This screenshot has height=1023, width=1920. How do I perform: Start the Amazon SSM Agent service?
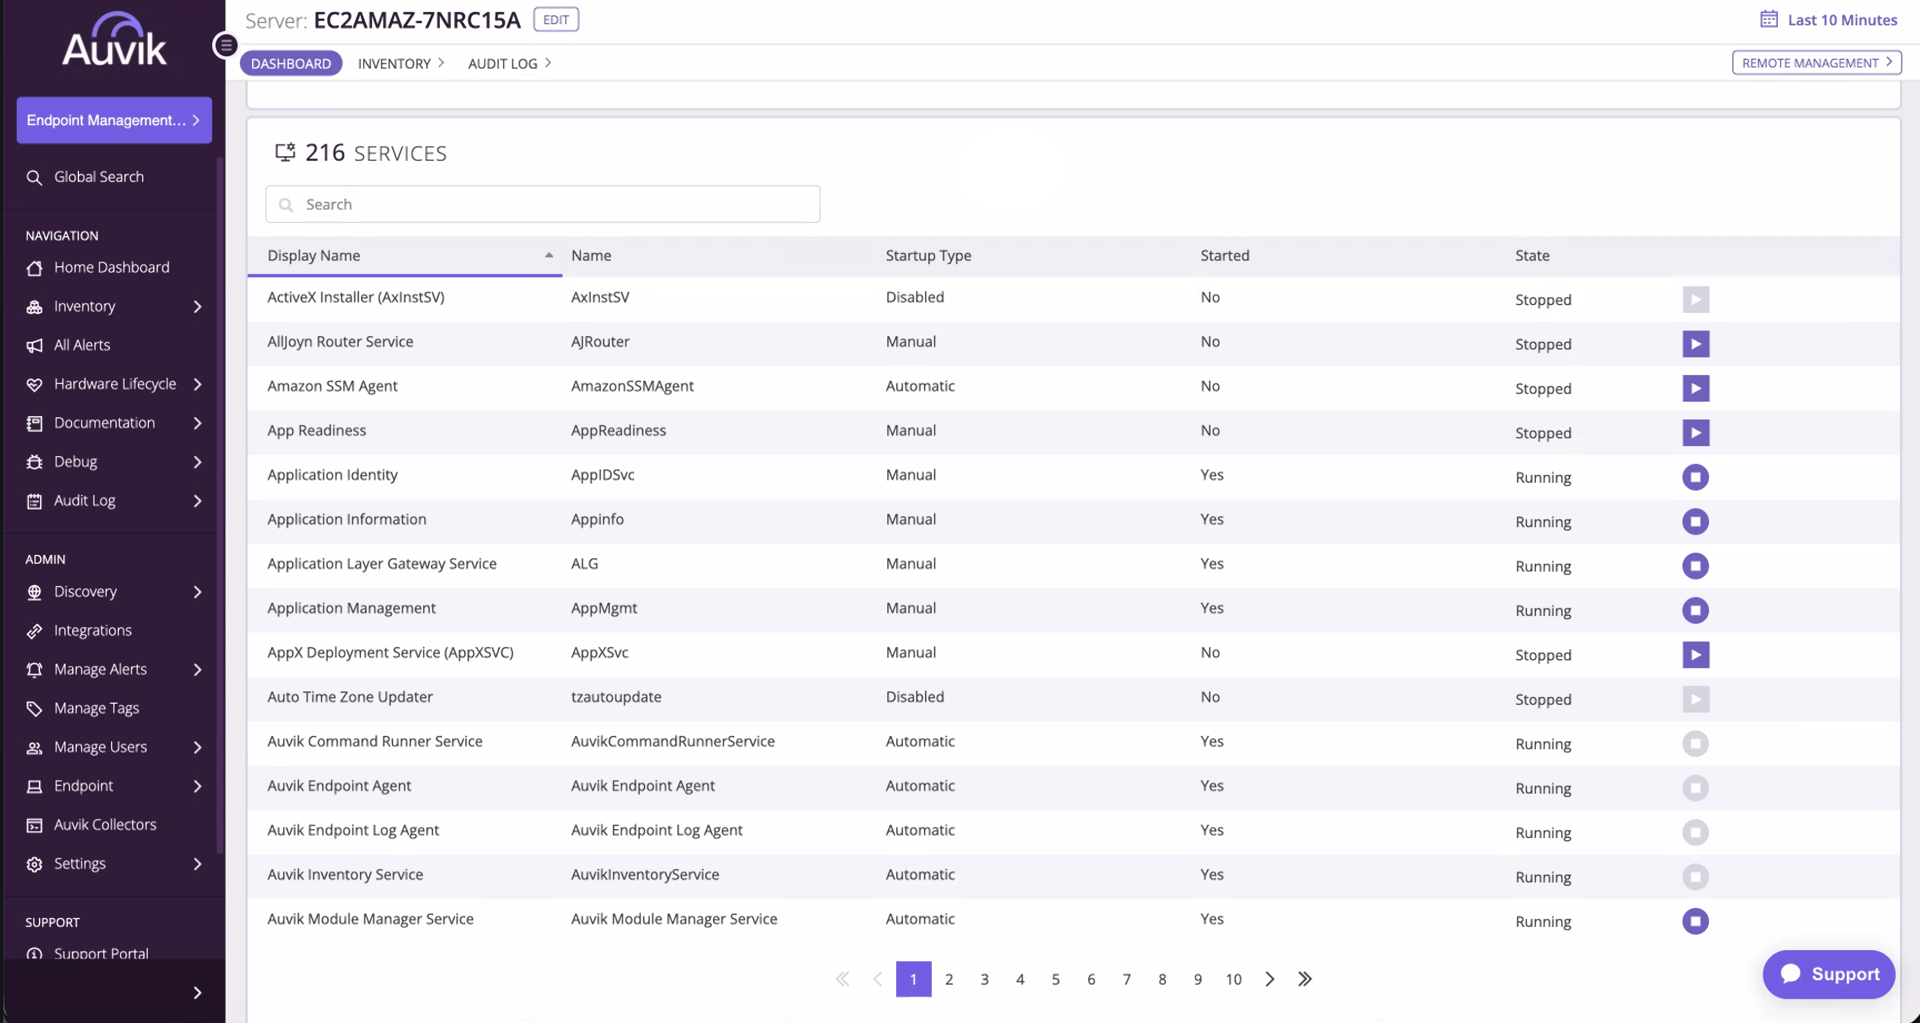pos(1695,388)
